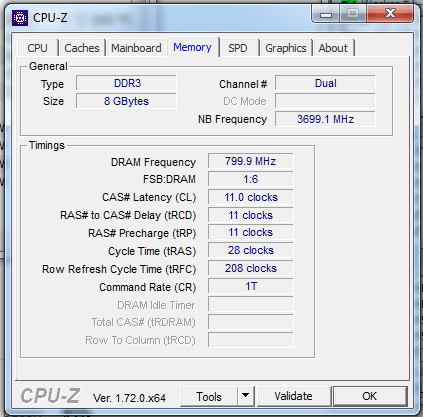Click the Row Refresh Cycle Time (tRFC) label
The image size is (423, 417).
(119, 269)
